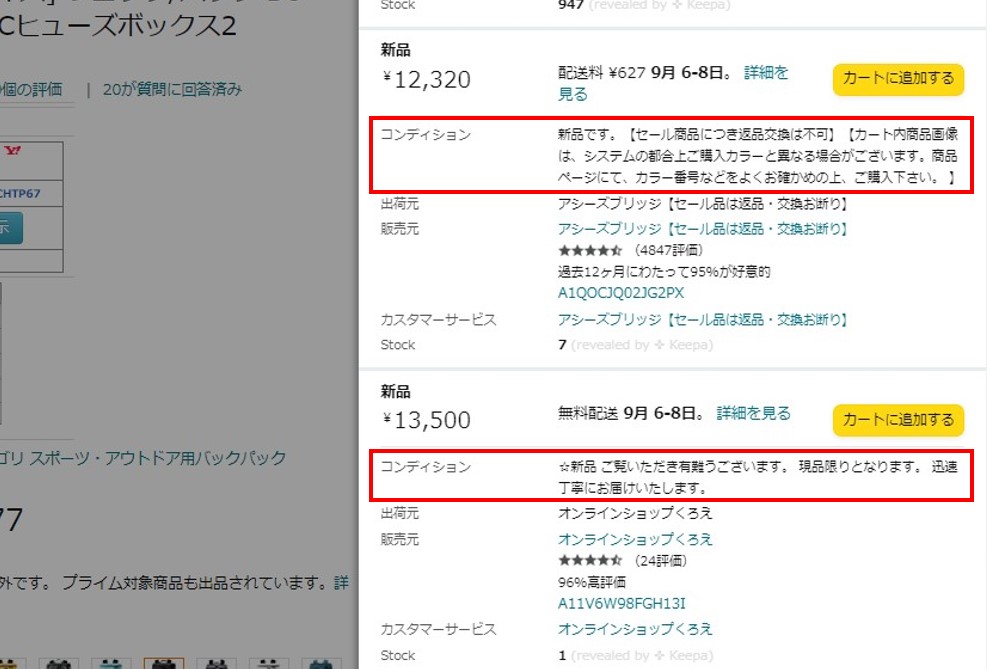Open seller オンラインショップくろえ next to 販売元

(635, 539)
